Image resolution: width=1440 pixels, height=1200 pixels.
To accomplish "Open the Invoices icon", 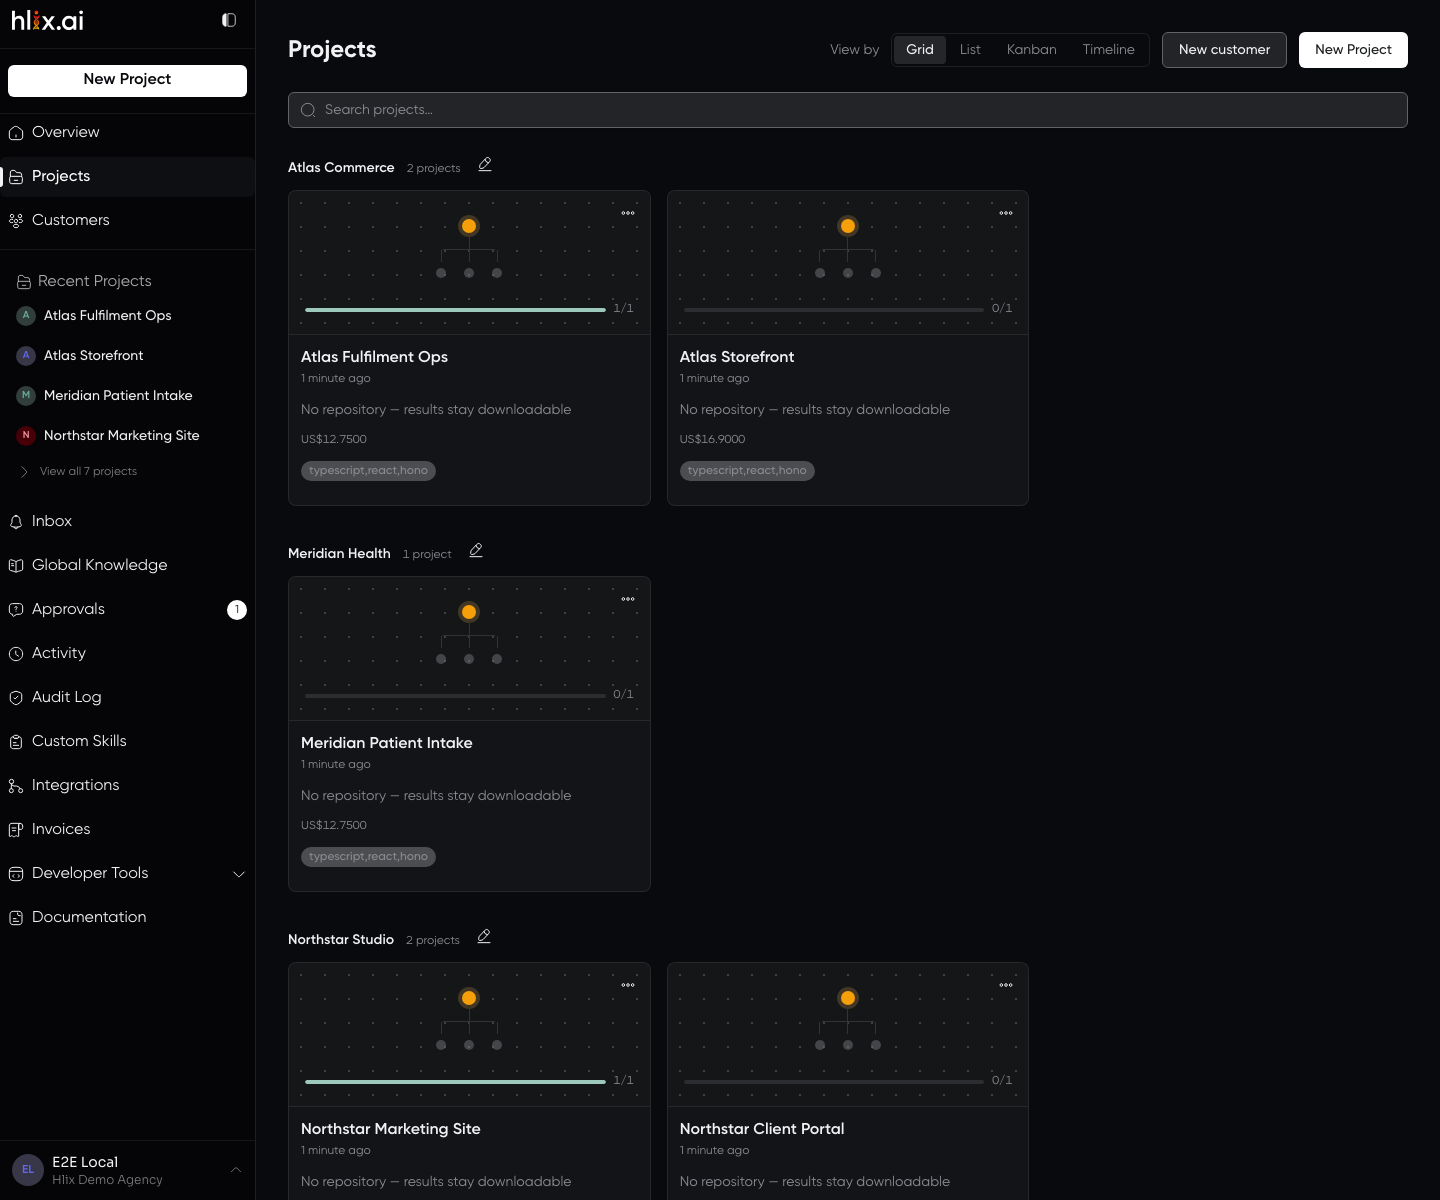I will pos(16,830).
